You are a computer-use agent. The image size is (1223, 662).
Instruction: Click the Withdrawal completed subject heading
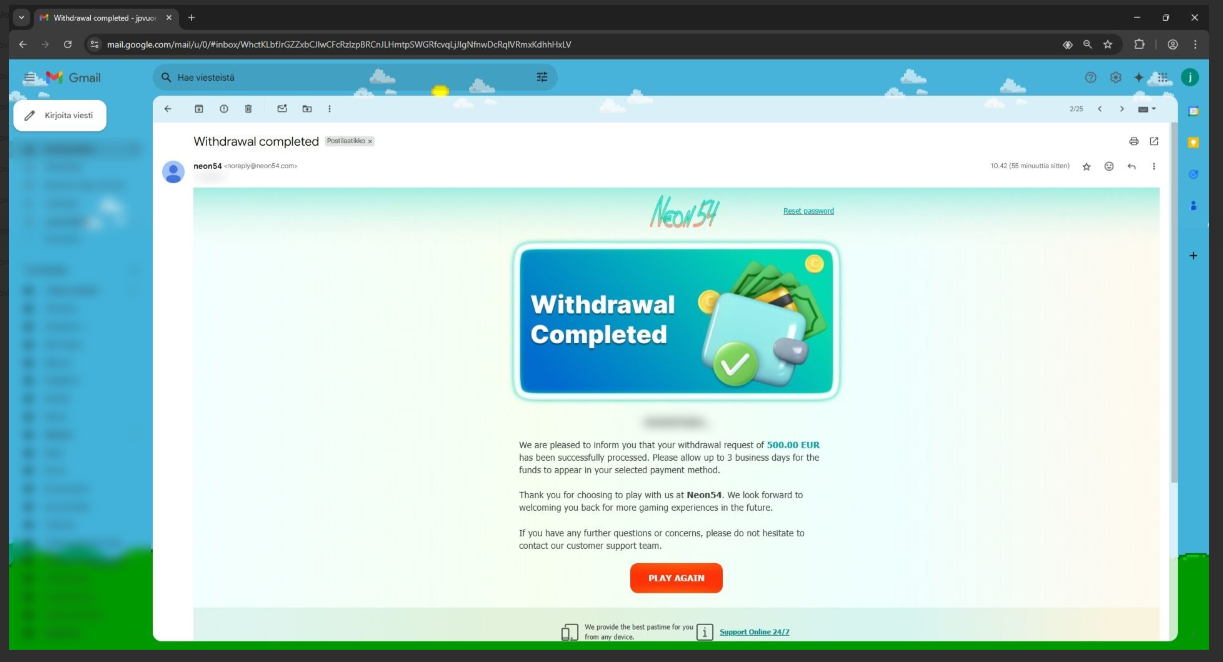[256, 141]
